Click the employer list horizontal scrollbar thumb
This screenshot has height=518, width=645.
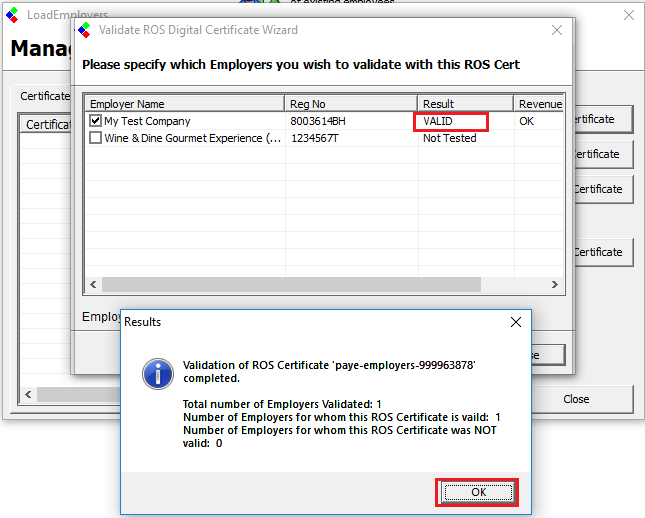click(290, 284)
